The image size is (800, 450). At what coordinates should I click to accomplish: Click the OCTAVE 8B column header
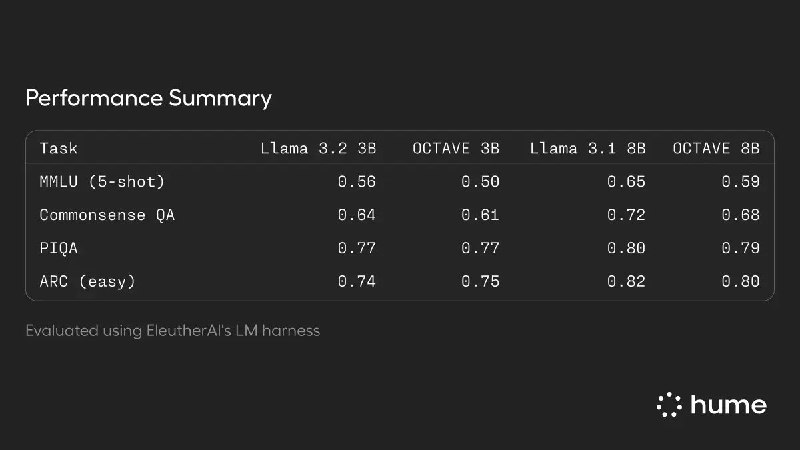coord(715,148)
